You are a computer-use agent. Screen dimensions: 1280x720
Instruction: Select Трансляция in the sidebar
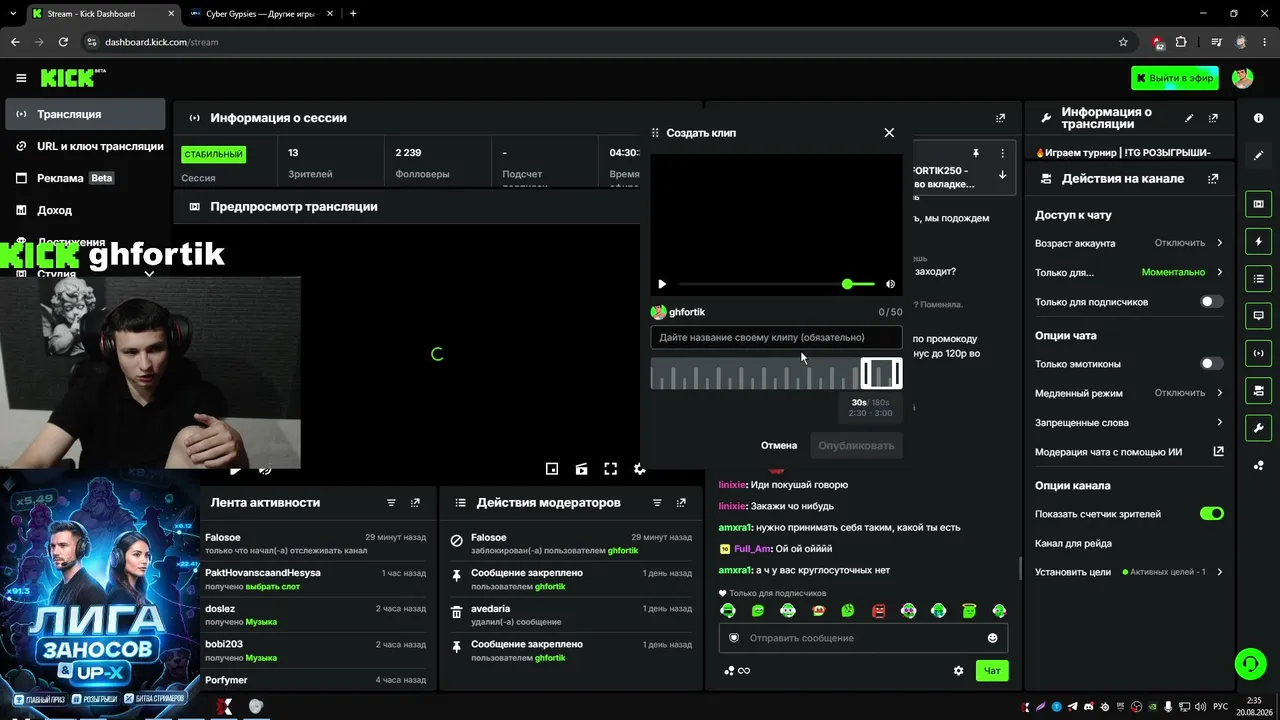[x=85, y=114]
